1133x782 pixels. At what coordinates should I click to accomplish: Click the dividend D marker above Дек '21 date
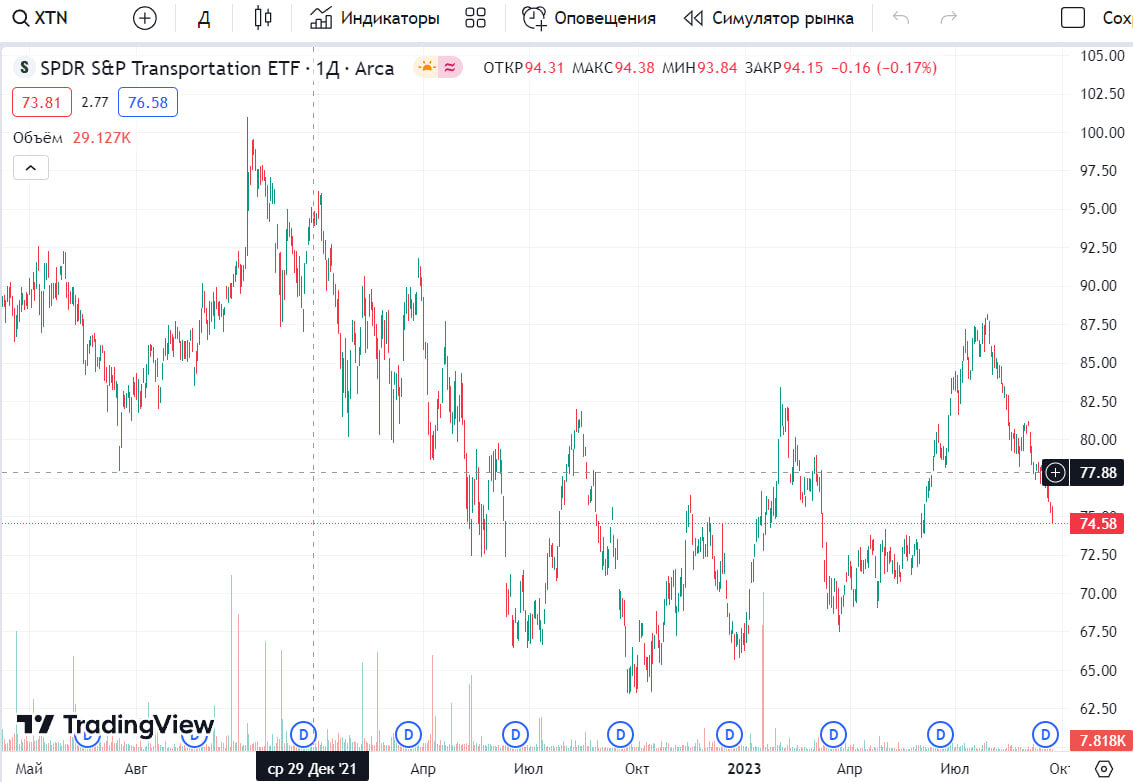[303, 735]
